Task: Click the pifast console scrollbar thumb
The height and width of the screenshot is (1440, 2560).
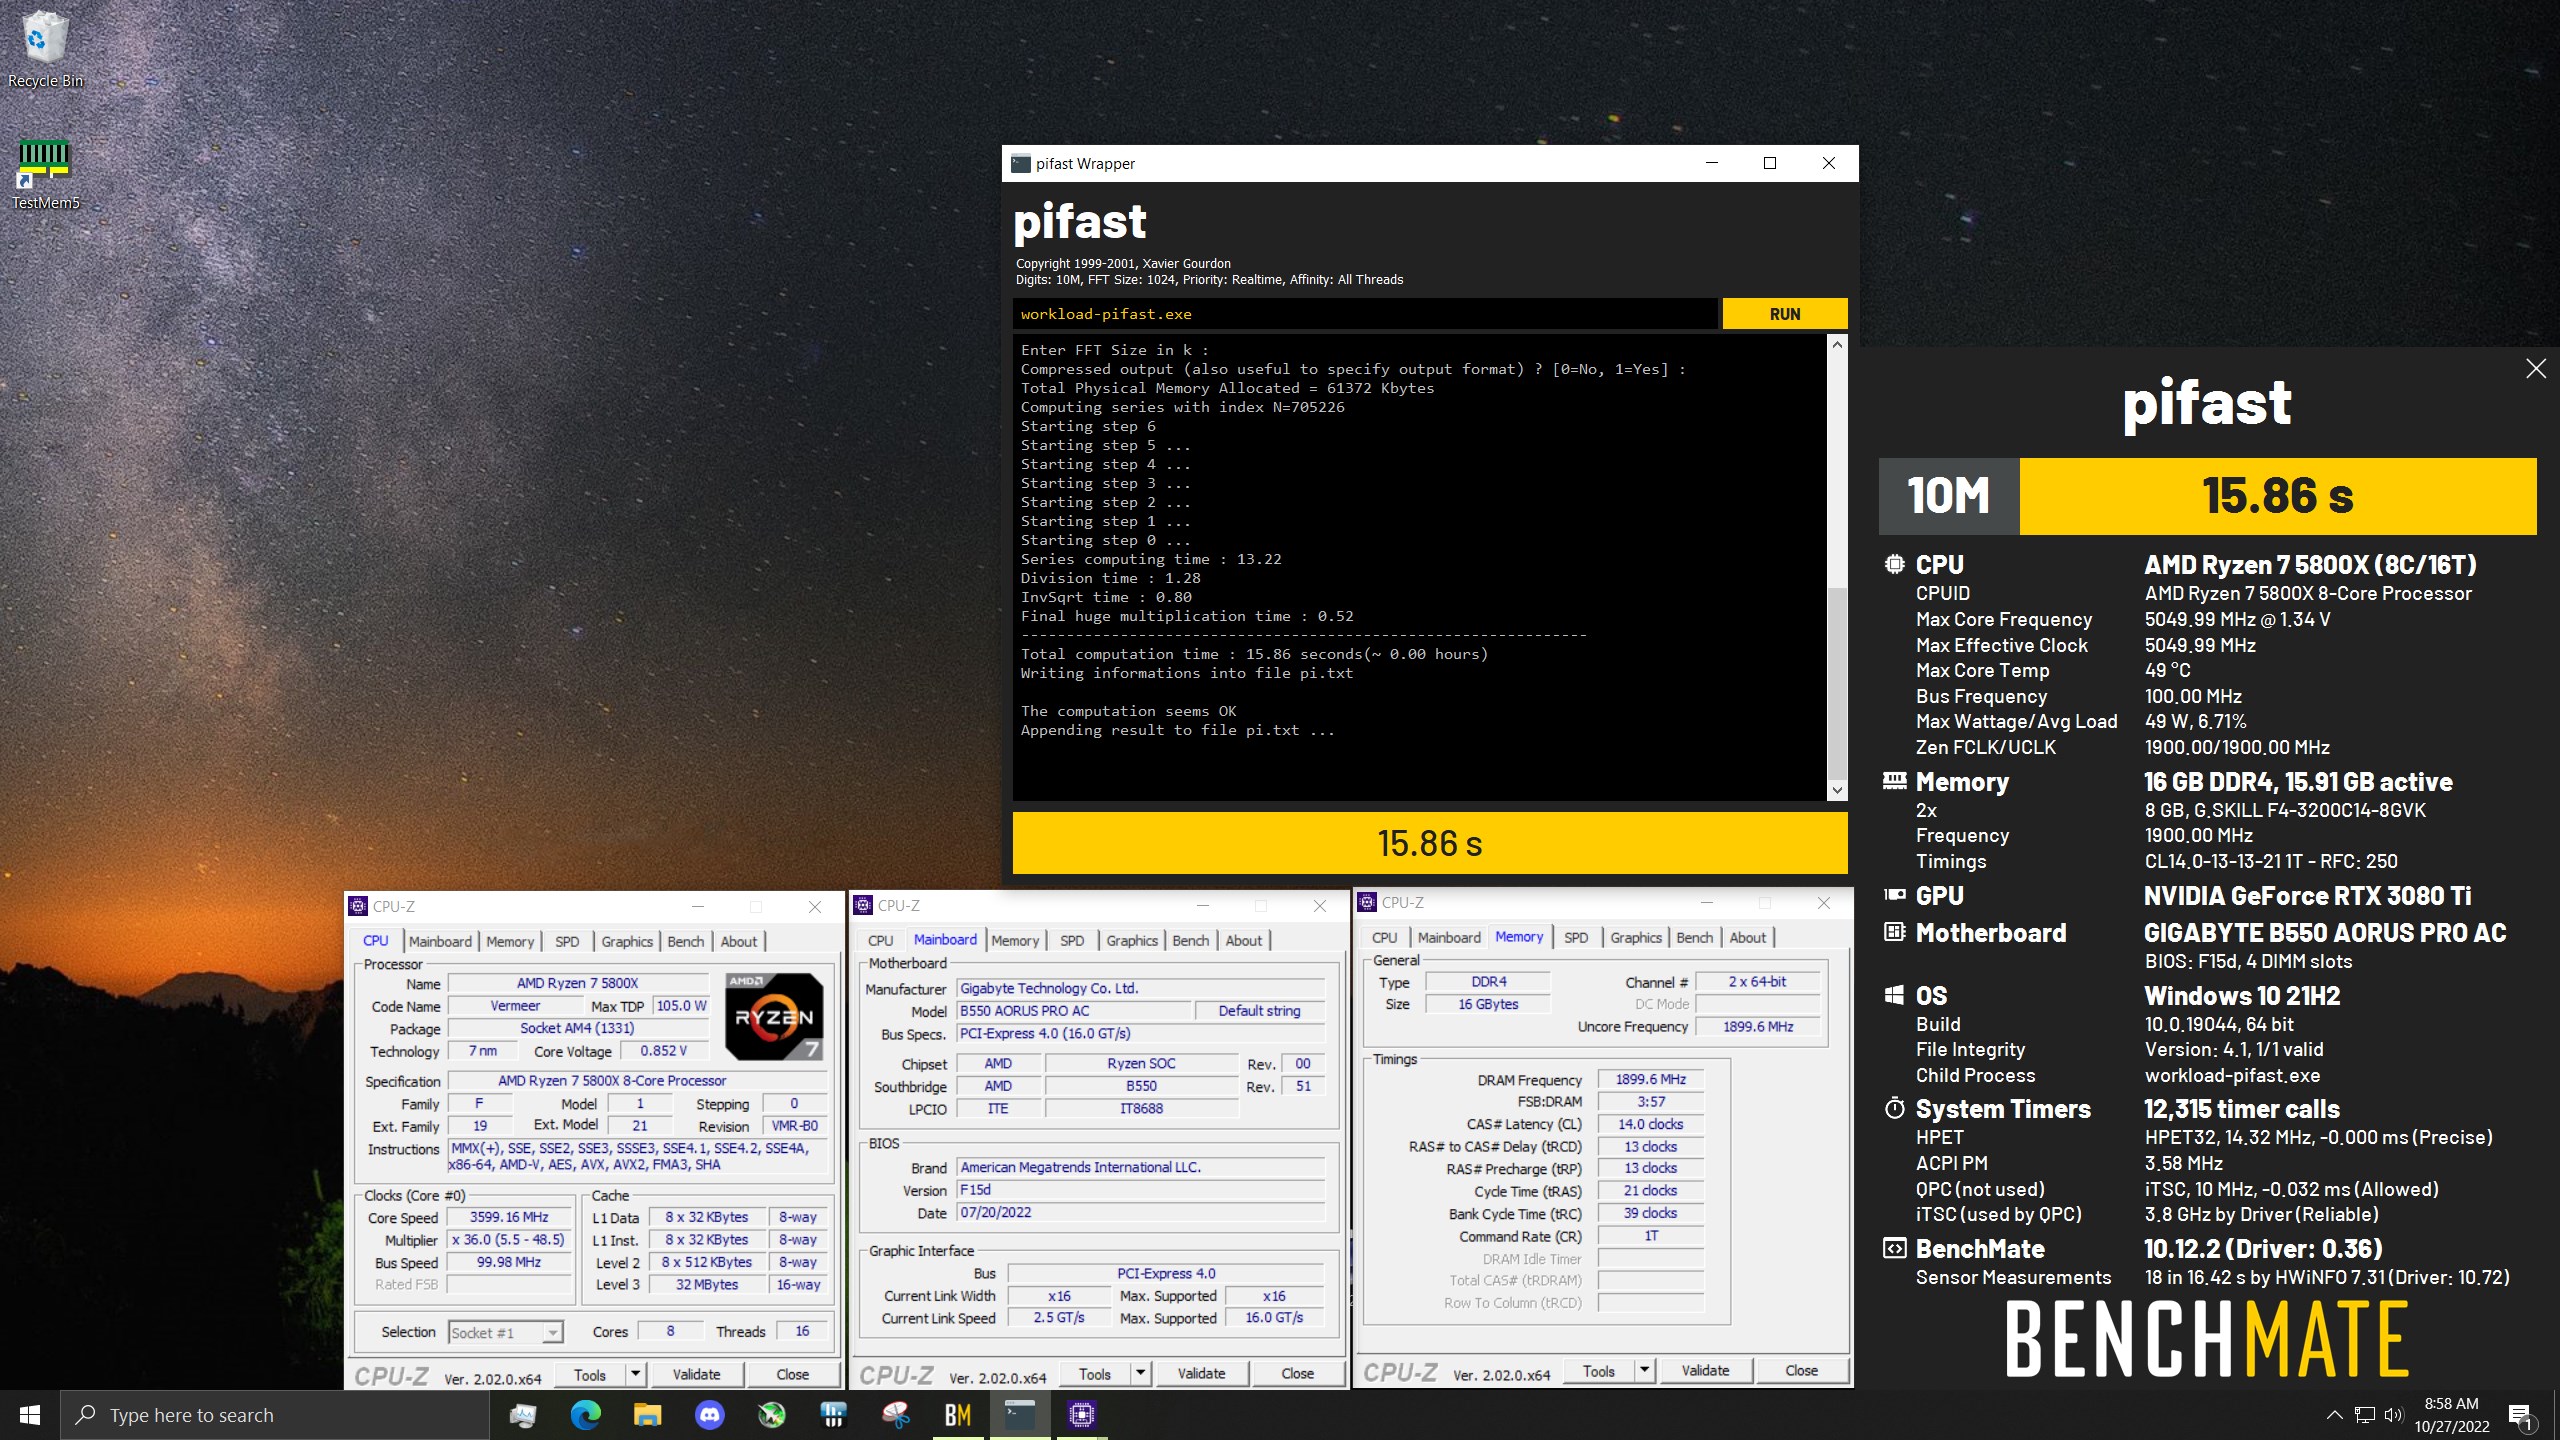Action: coord(1837,685)
